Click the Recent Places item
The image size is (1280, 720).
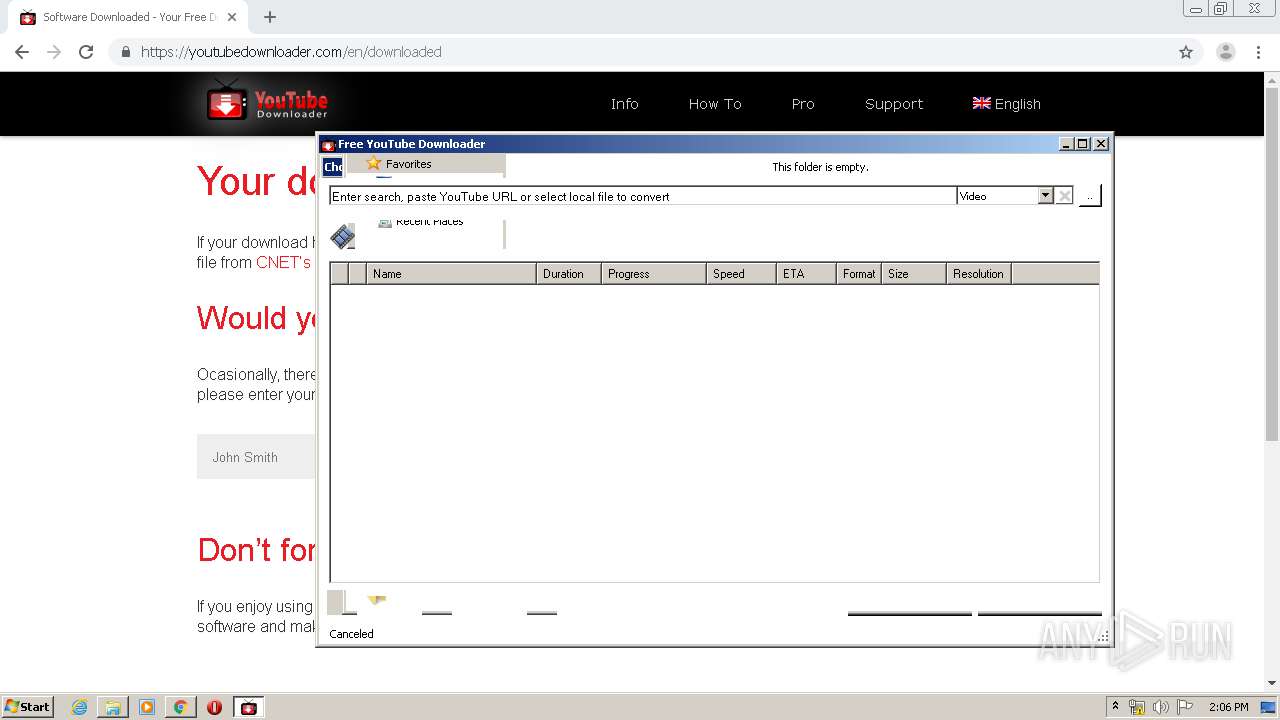click(421, 222)
